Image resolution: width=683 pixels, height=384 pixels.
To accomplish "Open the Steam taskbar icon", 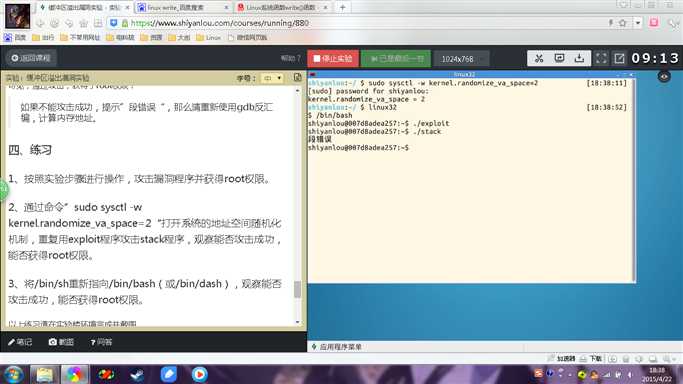I will point(138,374).
